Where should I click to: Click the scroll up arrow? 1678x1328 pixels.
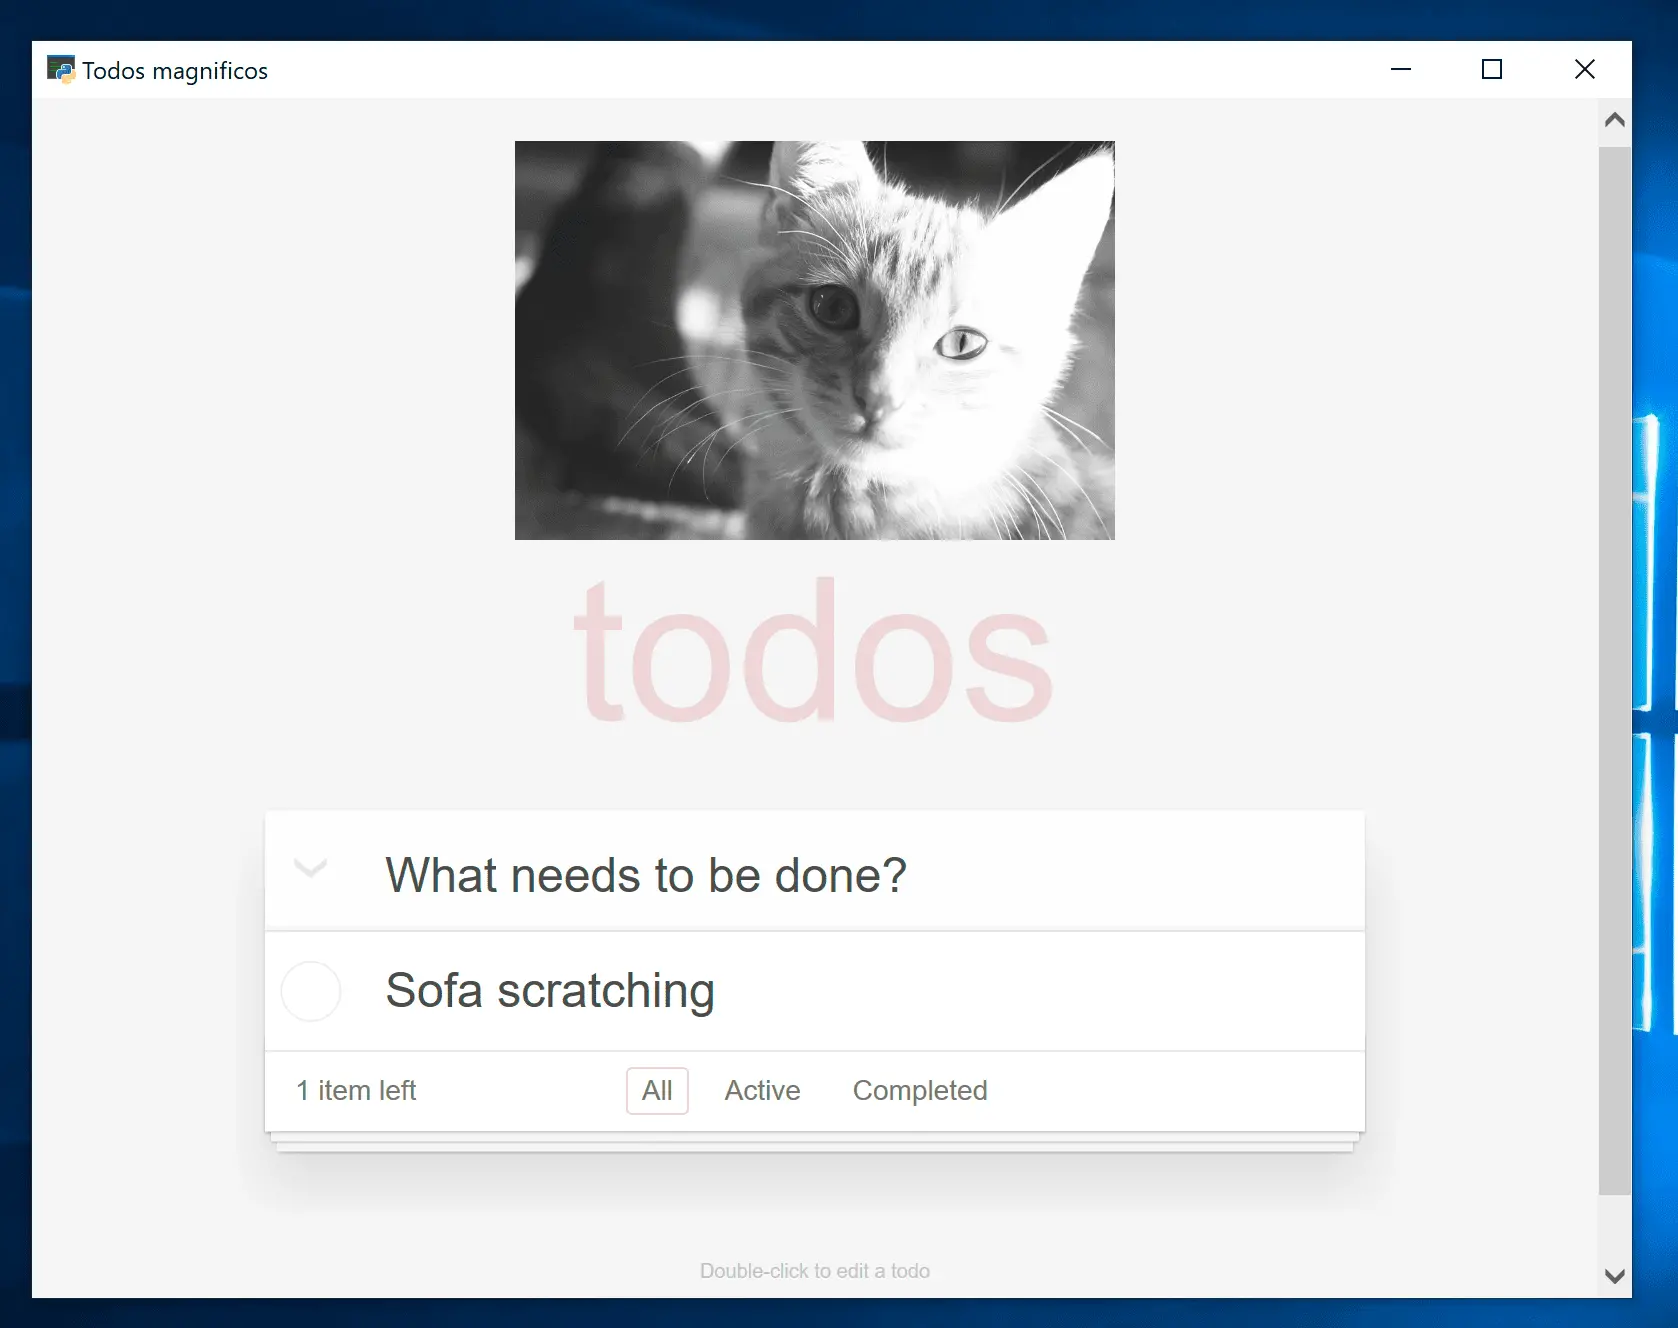click(1614, 121)
